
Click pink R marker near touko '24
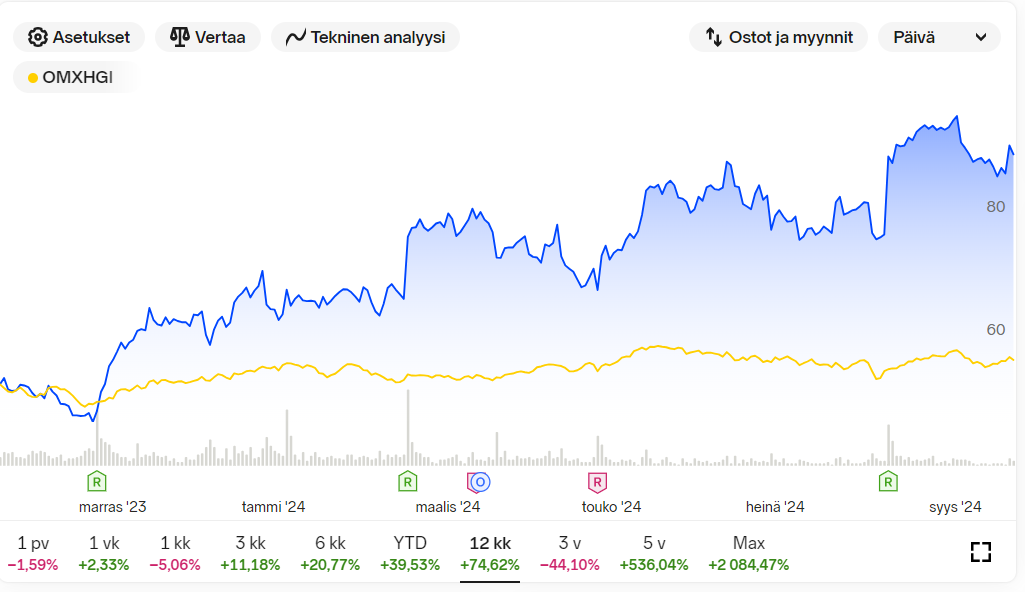[x=597, y=482]
